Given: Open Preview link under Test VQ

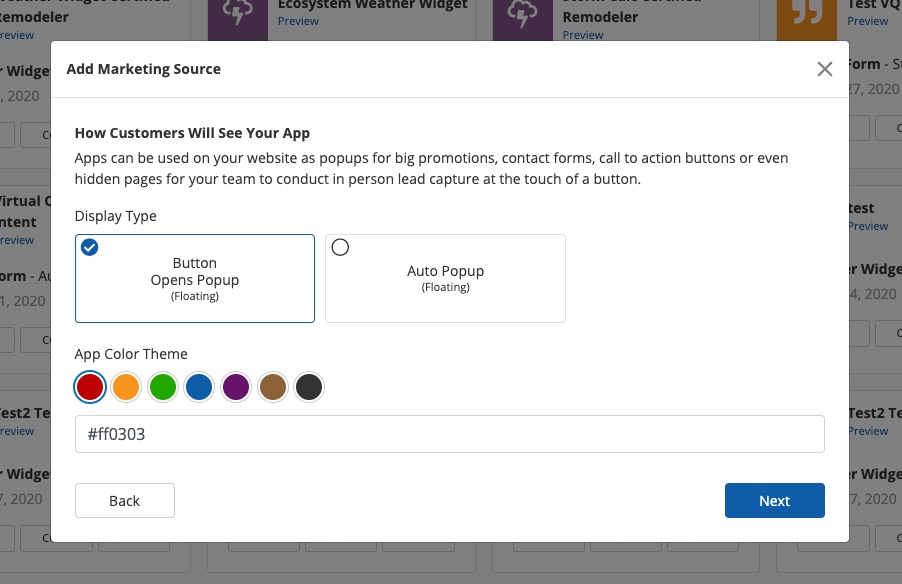Looking at the screenshot, I should (867, 21).
